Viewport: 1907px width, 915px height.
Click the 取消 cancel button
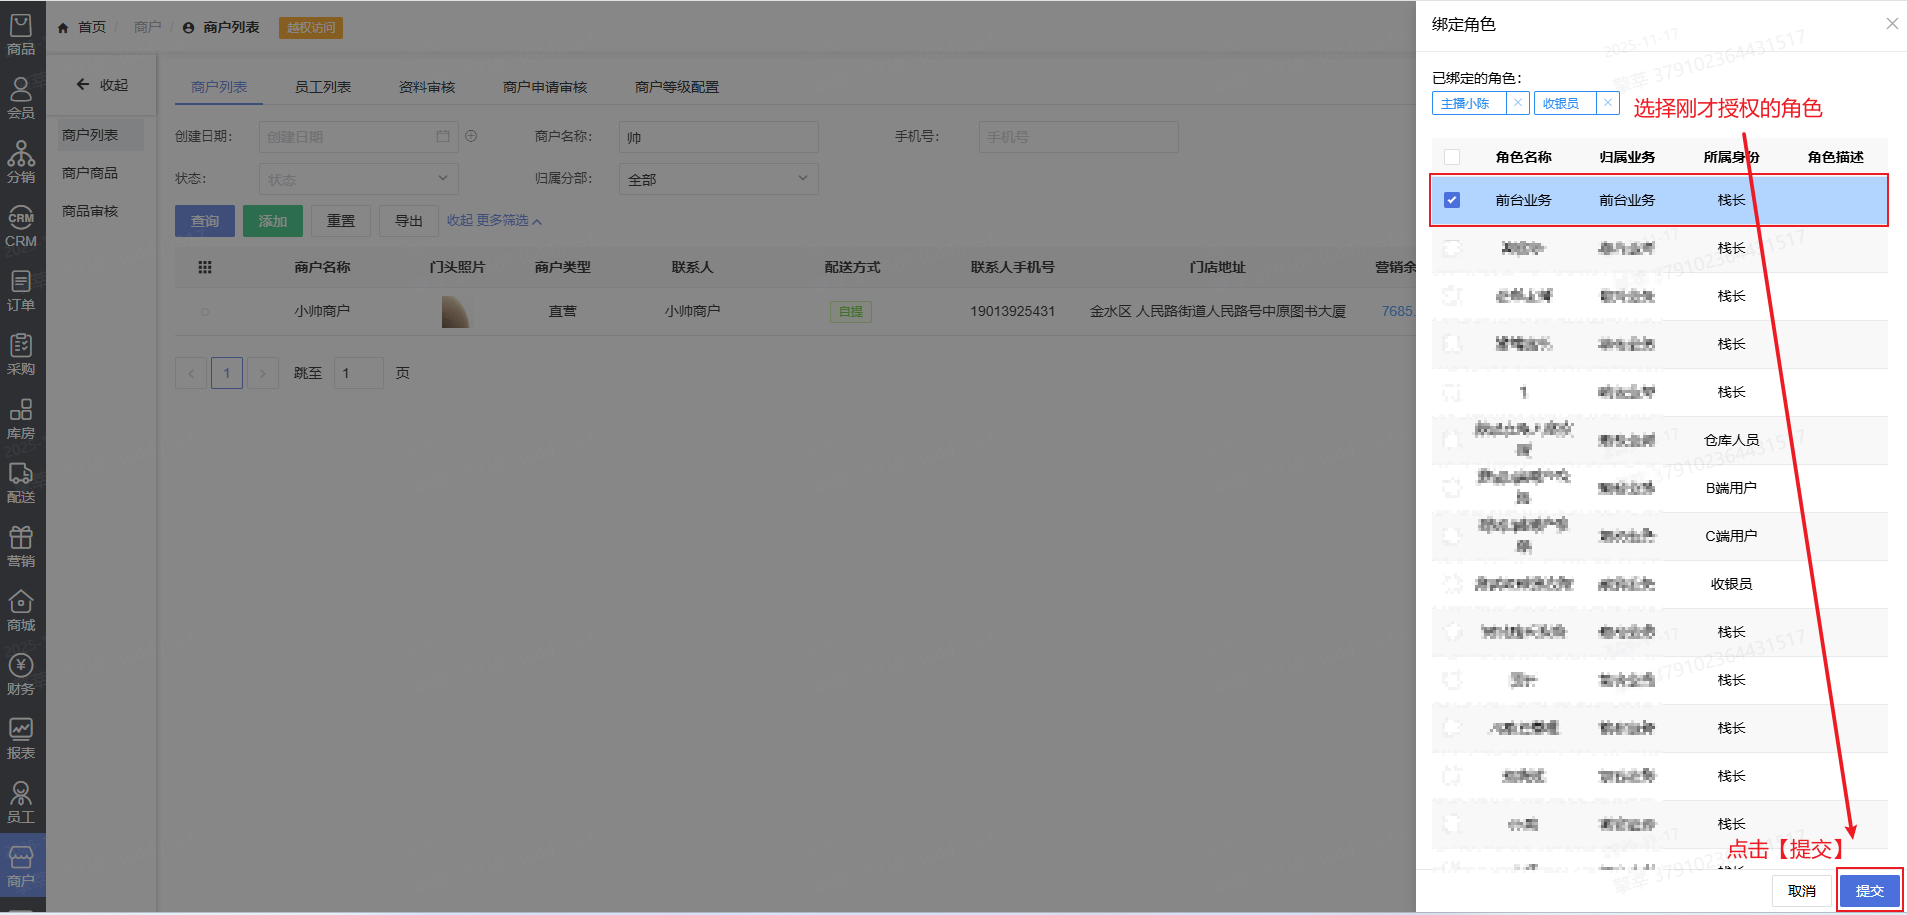click(x=1801, y=891)
